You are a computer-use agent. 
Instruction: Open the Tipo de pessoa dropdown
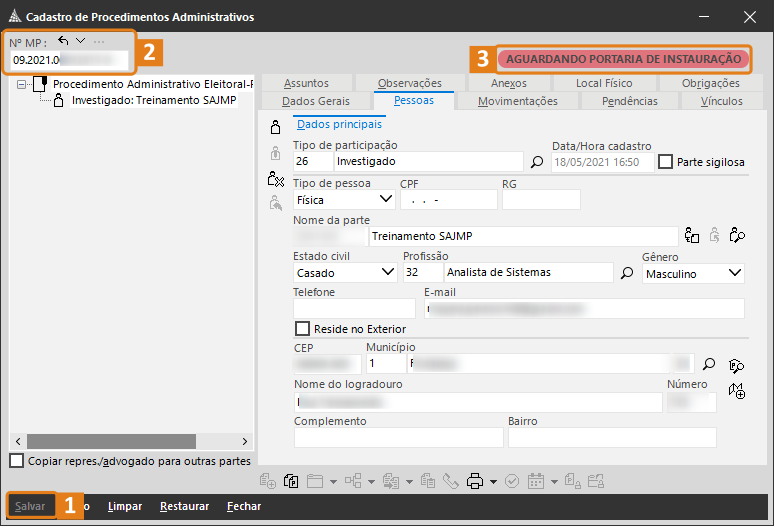344,200
